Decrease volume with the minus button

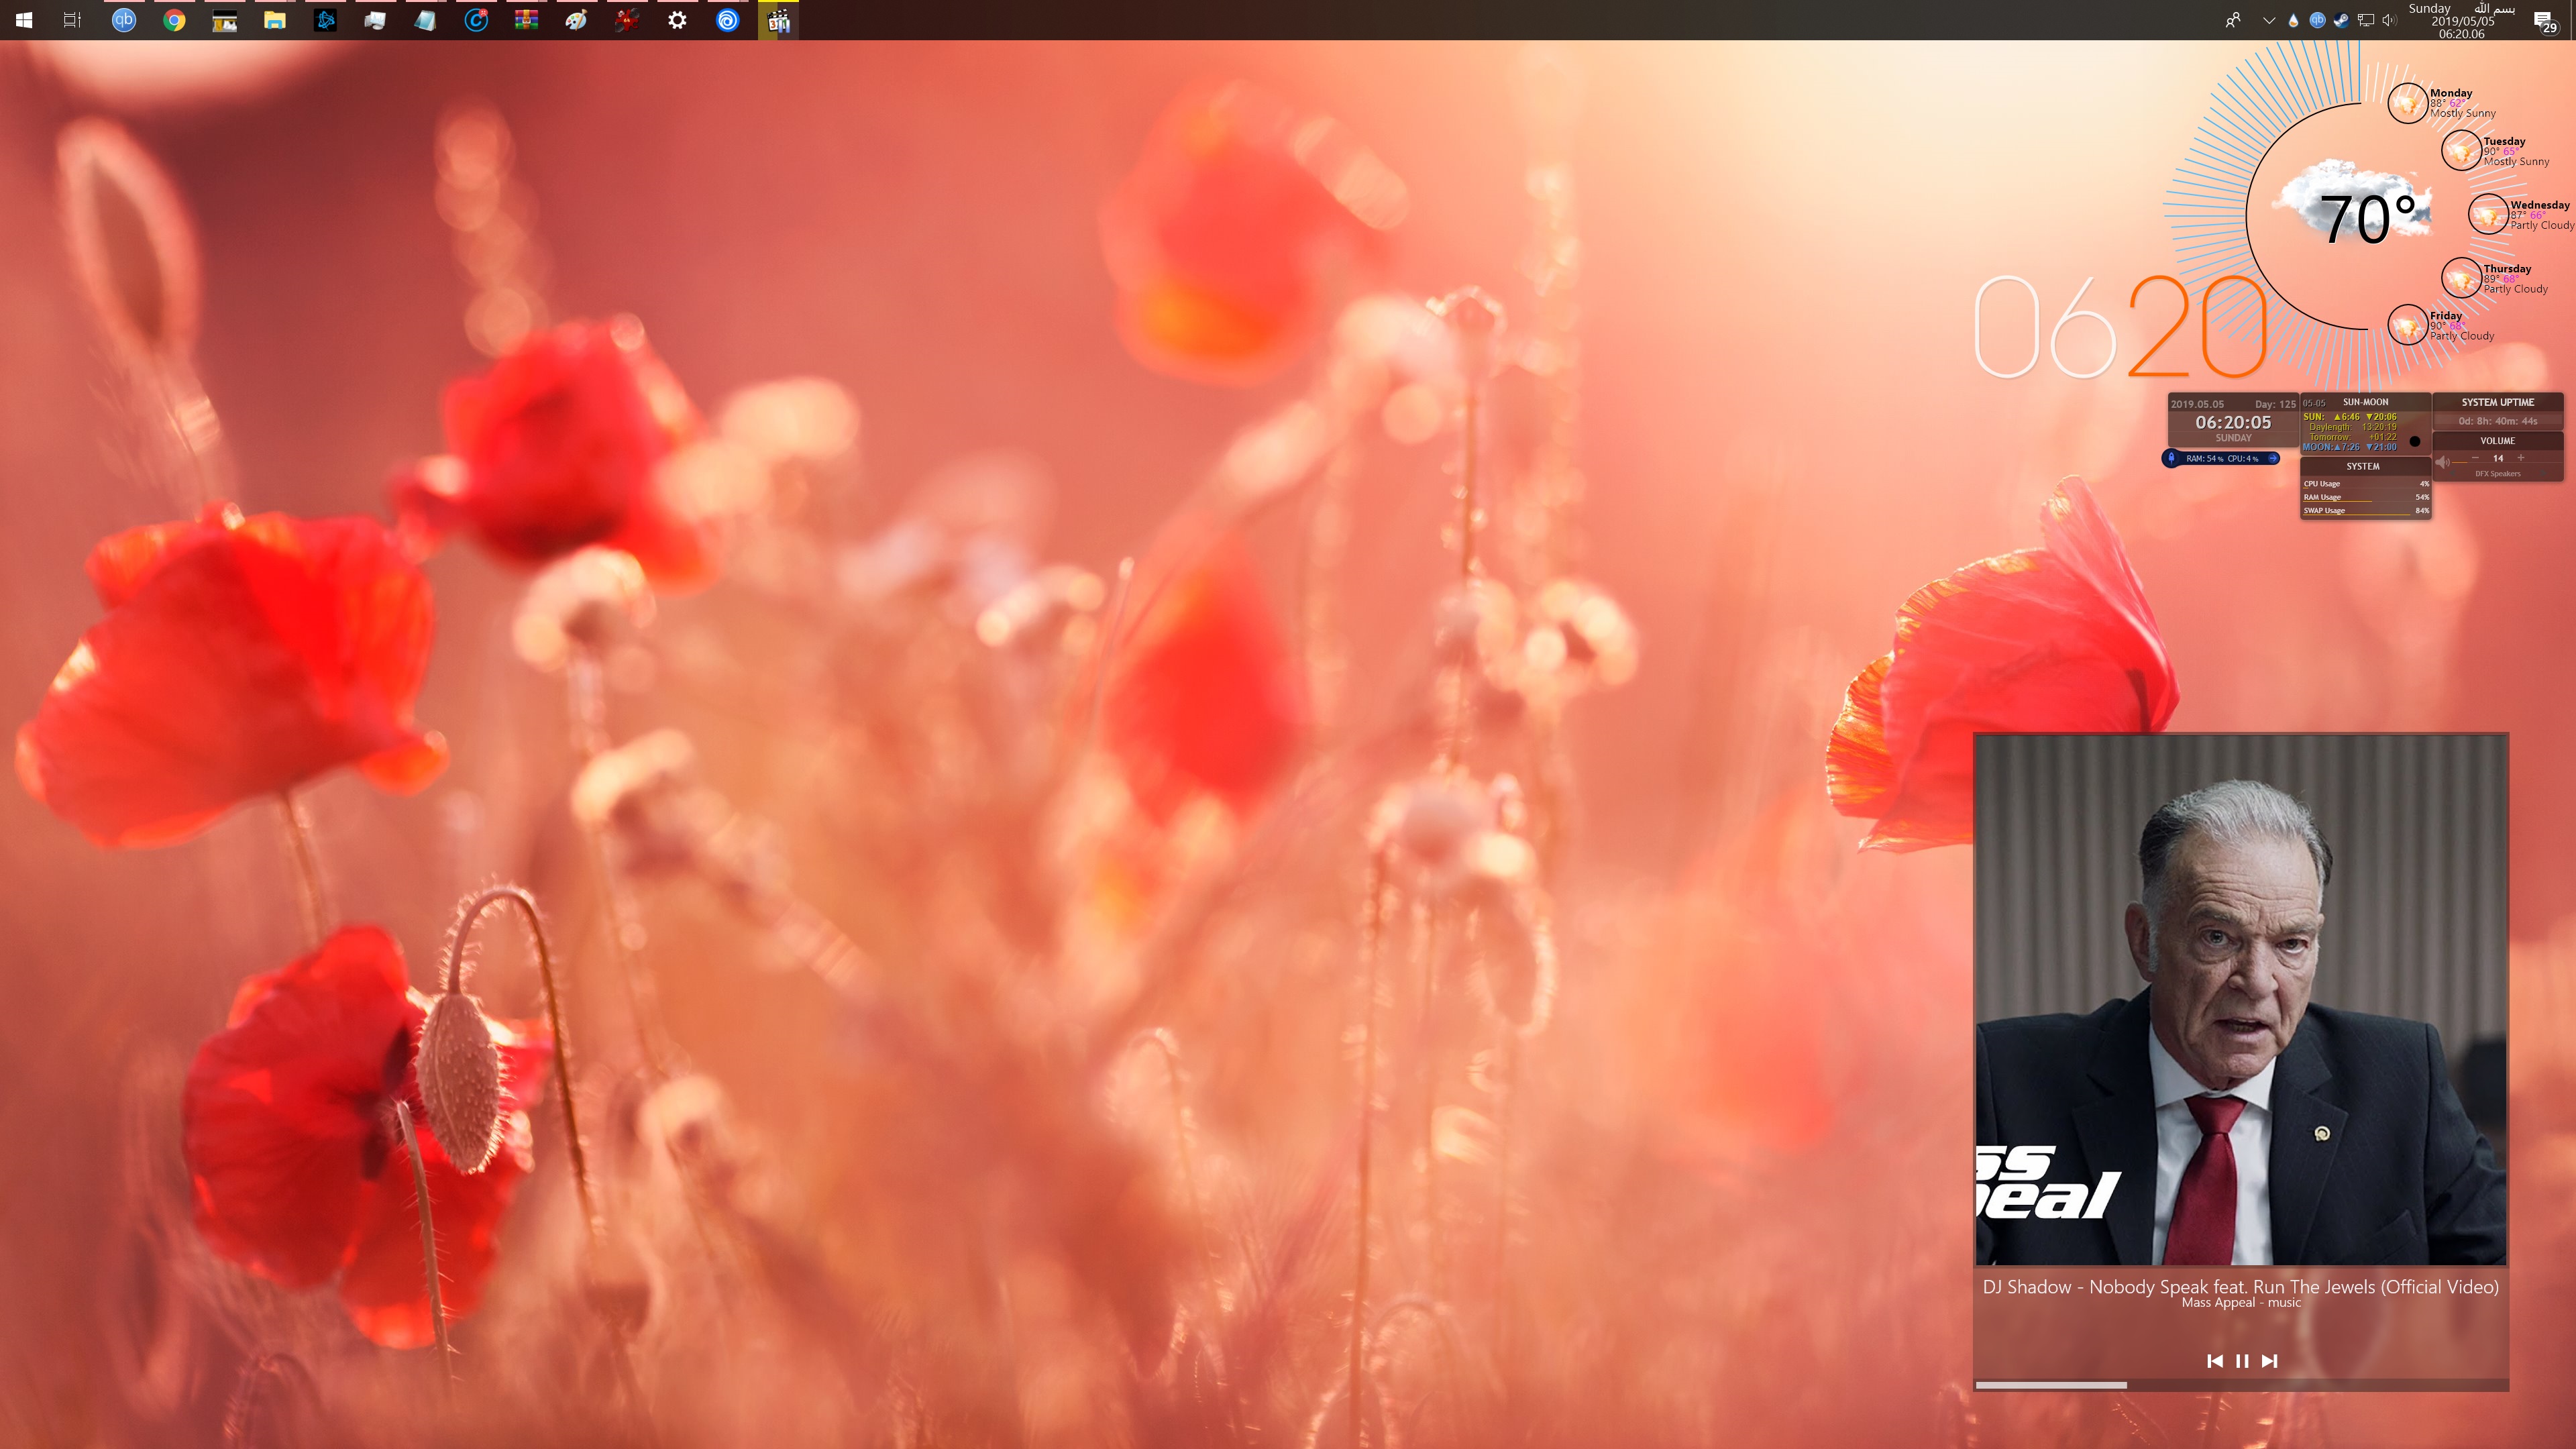[x=2475, y=458]
